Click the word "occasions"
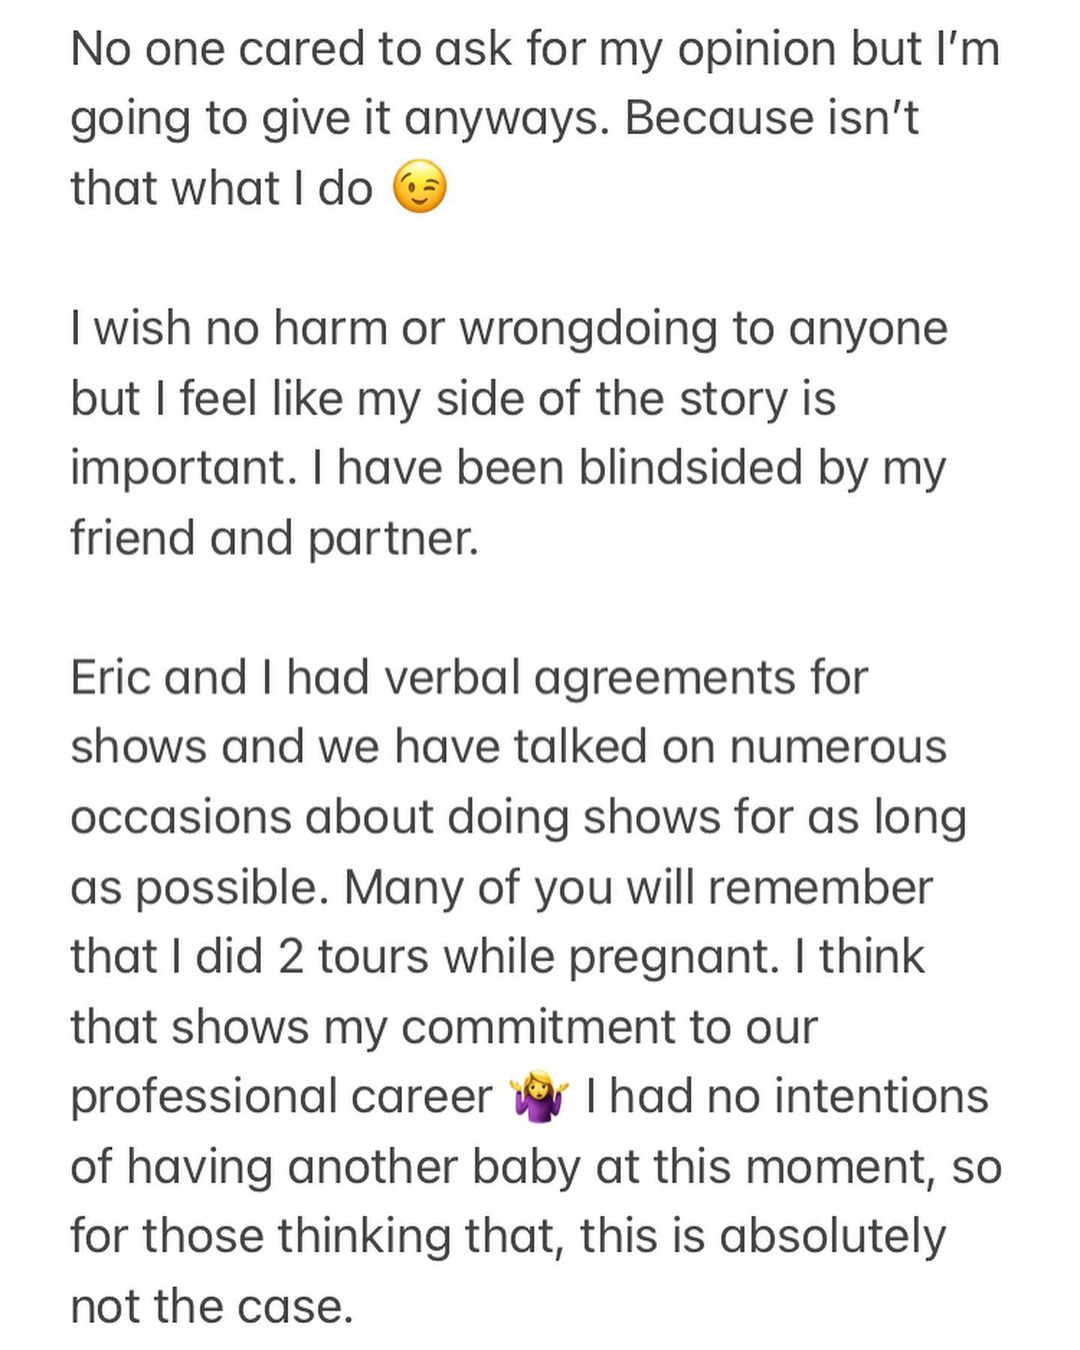This screenshot has width=1080, height=1350. [179, 818]
